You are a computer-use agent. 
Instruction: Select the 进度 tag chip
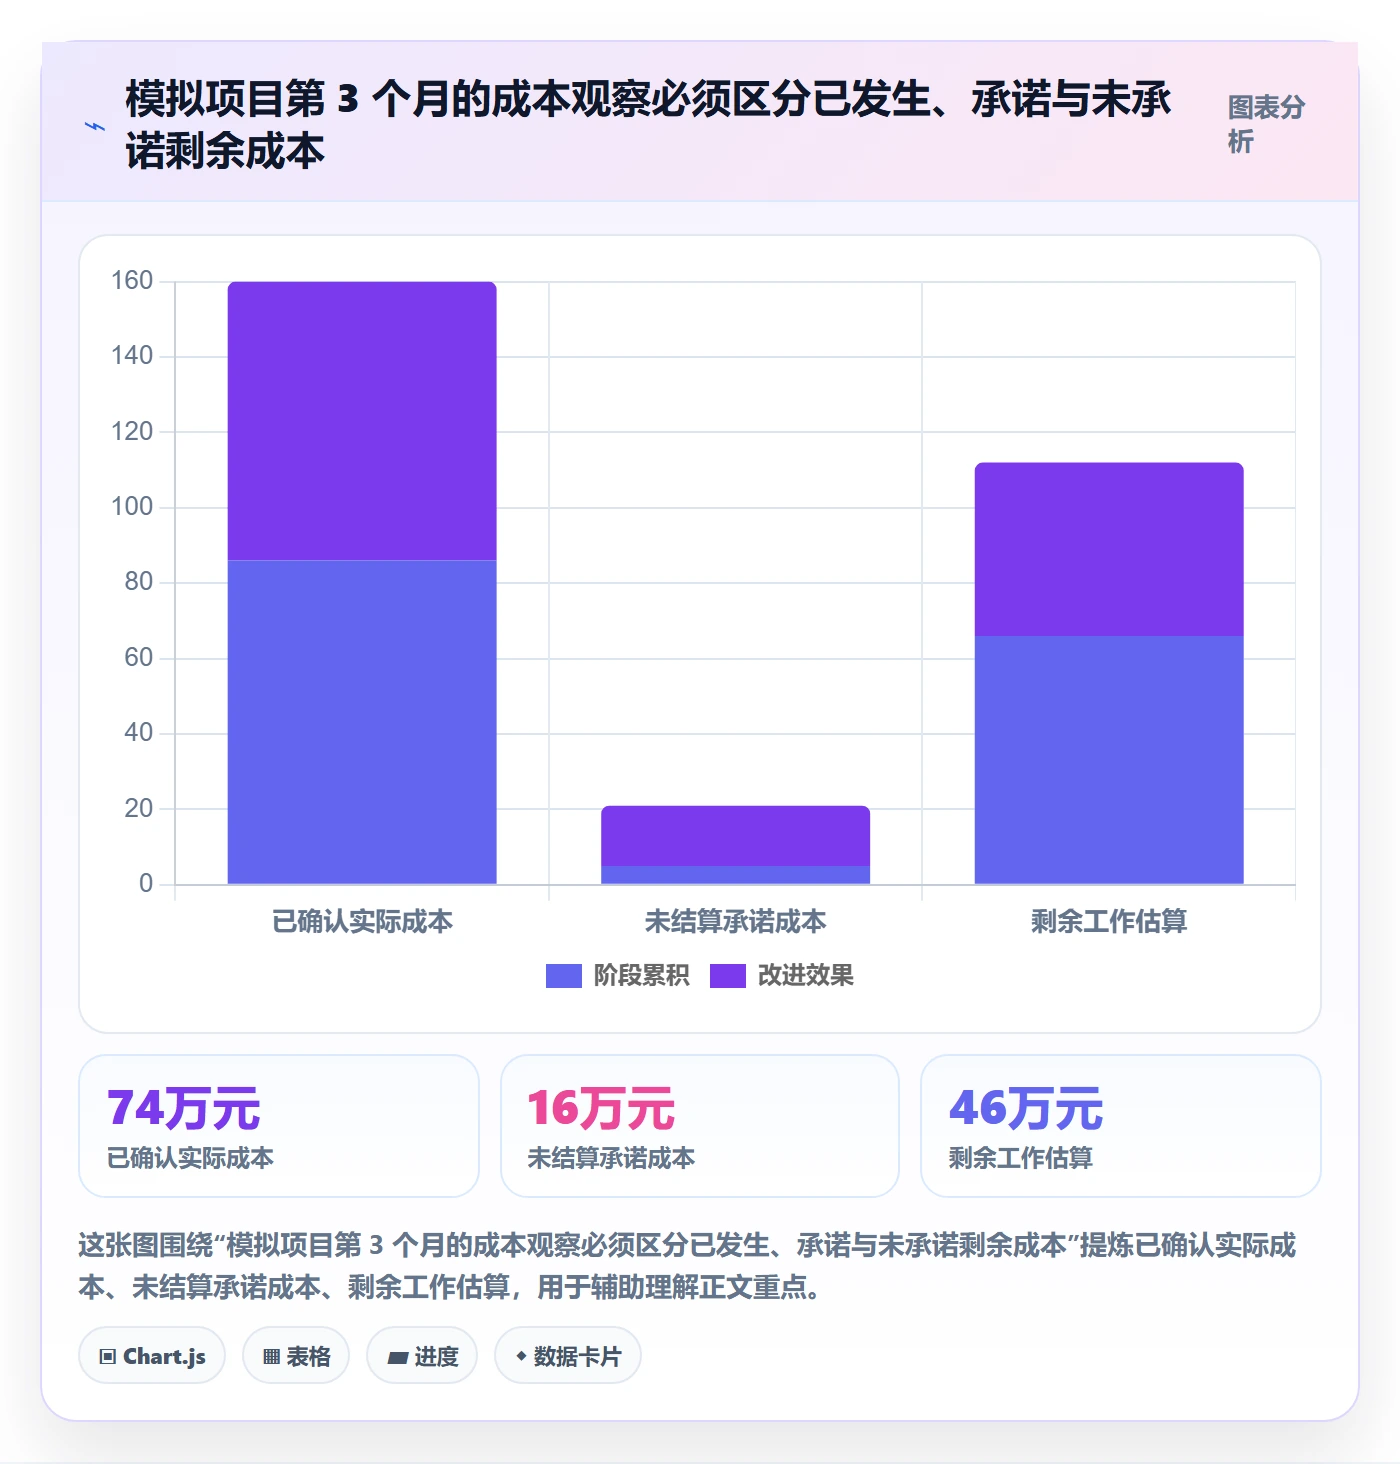422,1356
